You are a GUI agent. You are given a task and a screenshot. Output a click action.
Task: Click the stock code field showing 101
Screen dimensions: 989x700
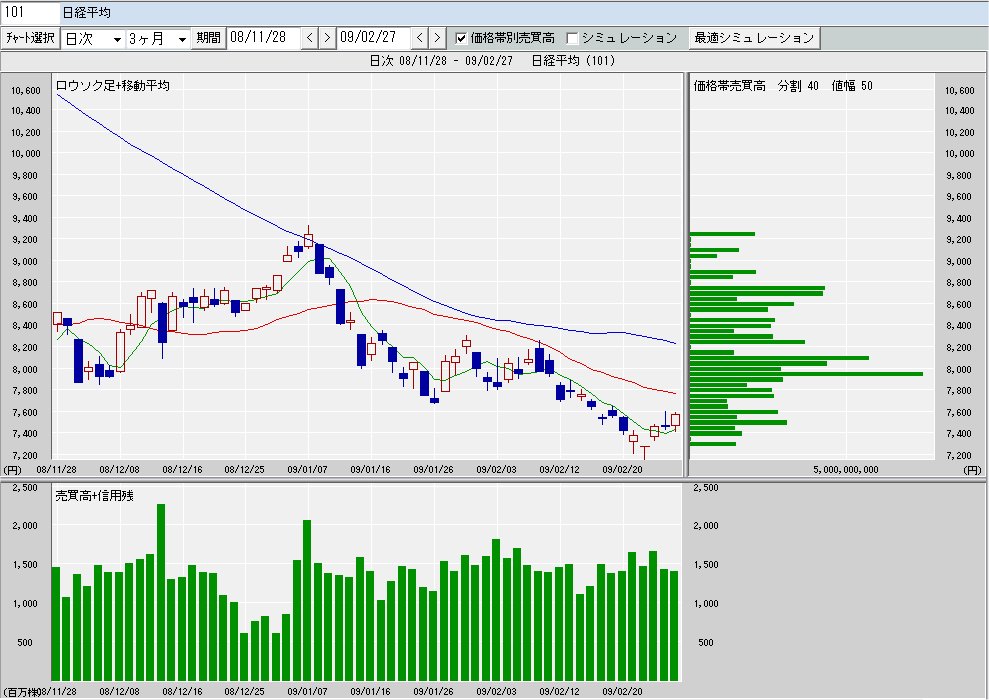[30, 12]
